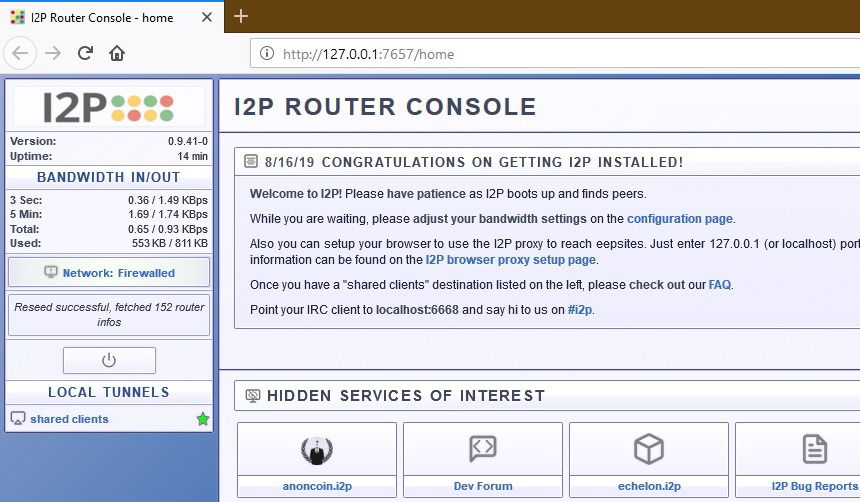Click the anoncoin.i2p link label
The height and width of the screenshot is (502, 860).
[317, 486]
